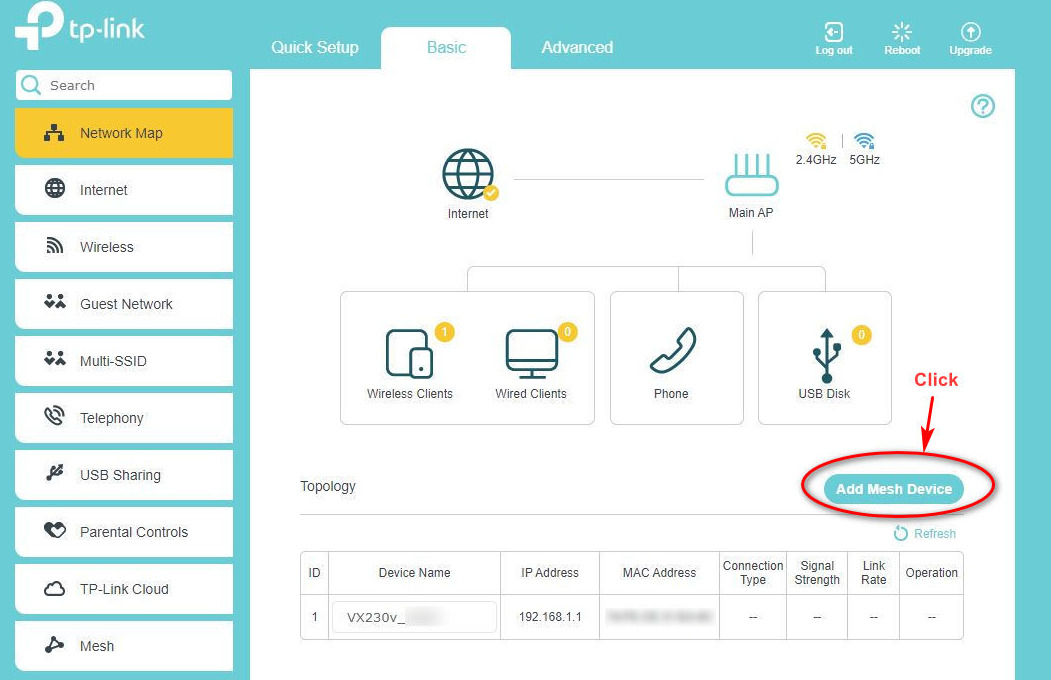Image resolution: width=1051 pixels, height=680 pixels.
Task: Click the 2.4GHz Wi-Fi icon
Action: (816, 140)
